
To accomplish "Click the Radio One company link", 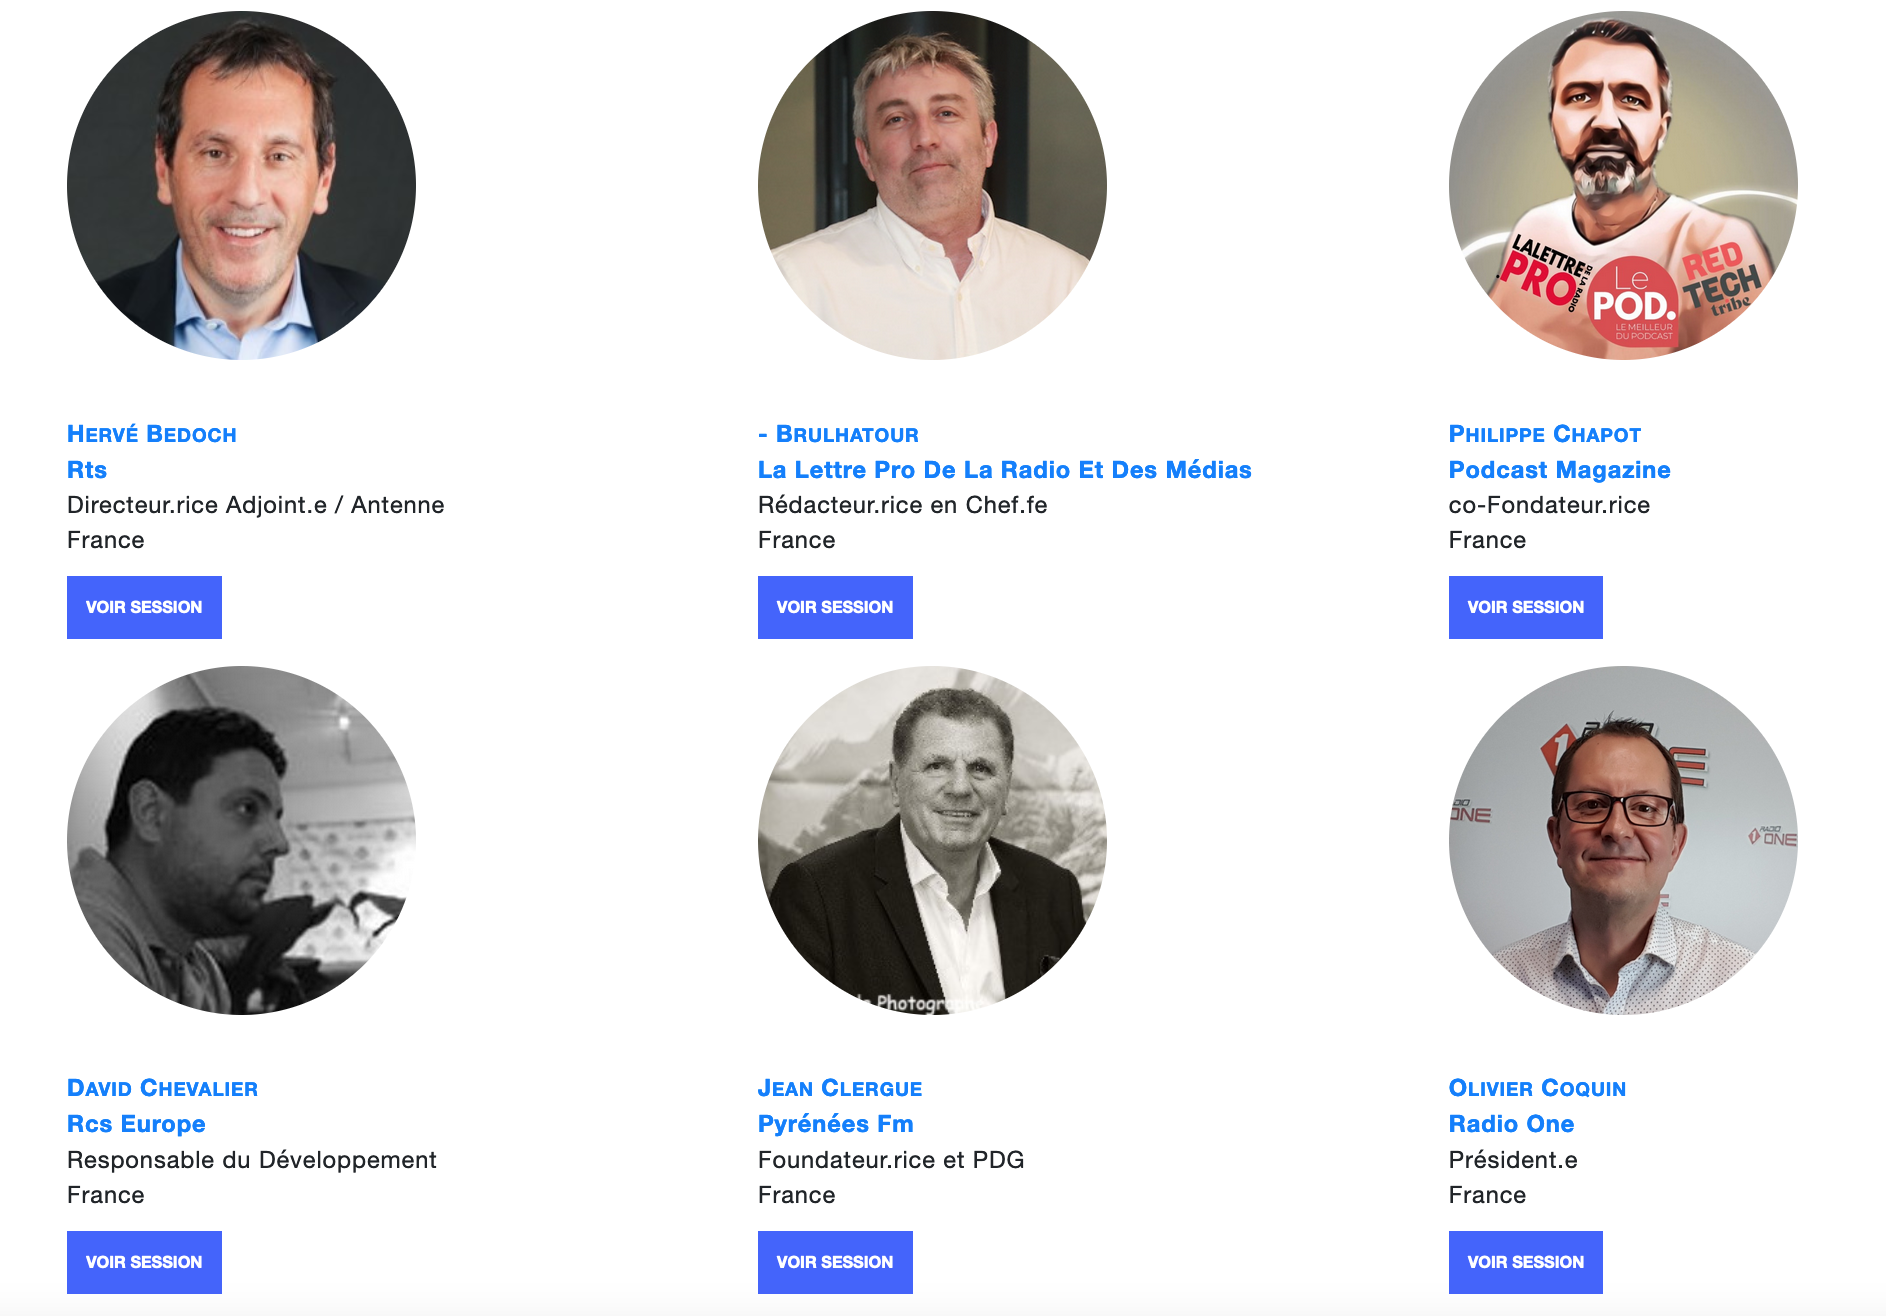I will point(1511,1124).
